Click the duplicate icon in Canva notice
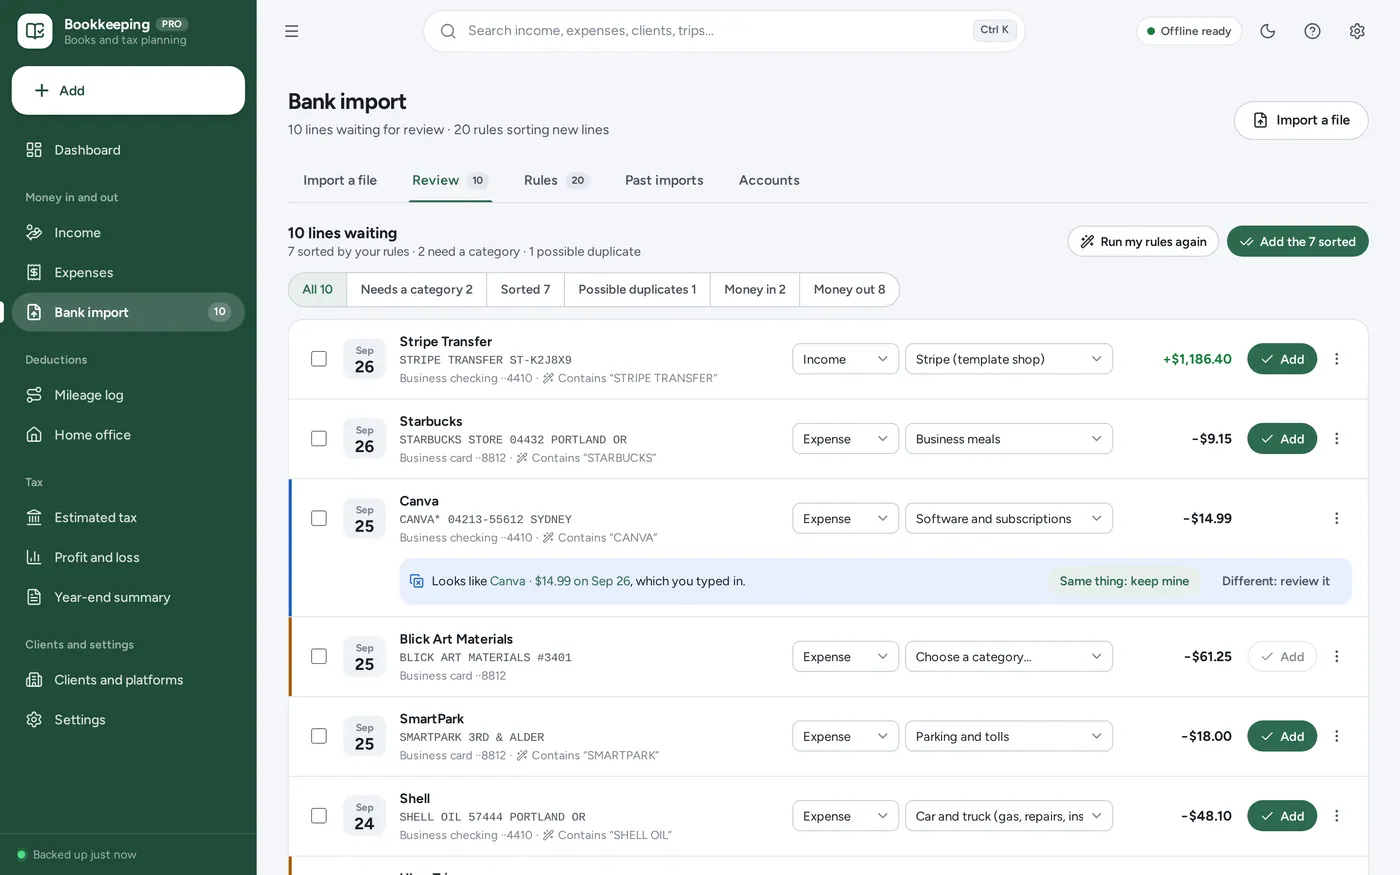Screen dimensions: 1400x875 [x=417, y=581]
